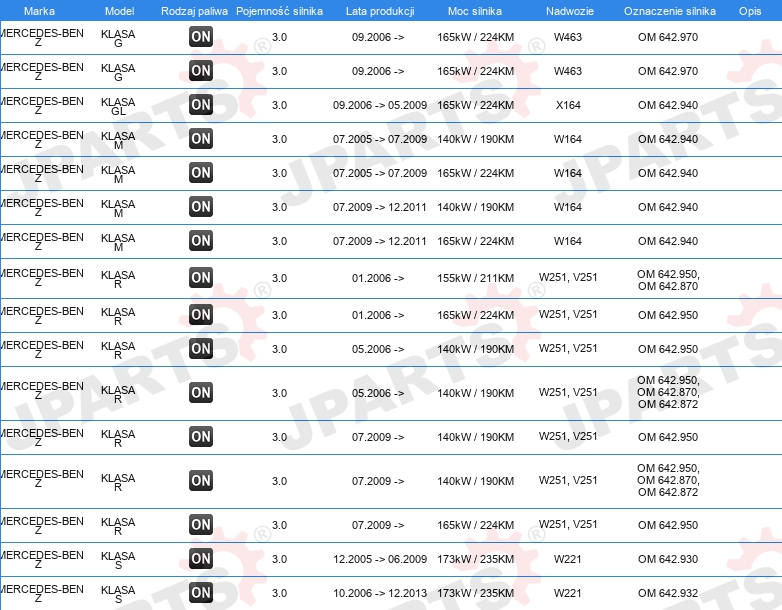Select the 12.2005 -> 06.2009 production years cell
Image resolution: width=782 pixels, height=610 pixels.
click(x=380, y=559)
